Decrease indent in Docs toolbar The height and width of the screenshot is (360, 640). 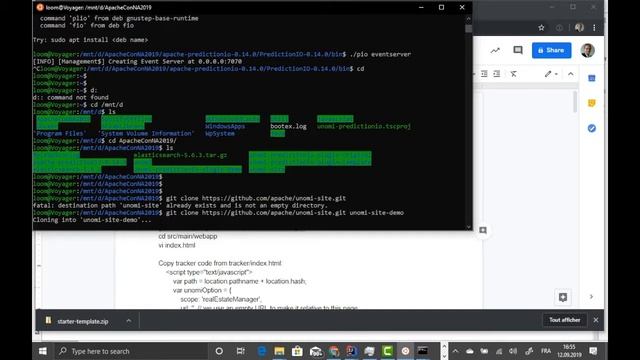pos(484,74)
